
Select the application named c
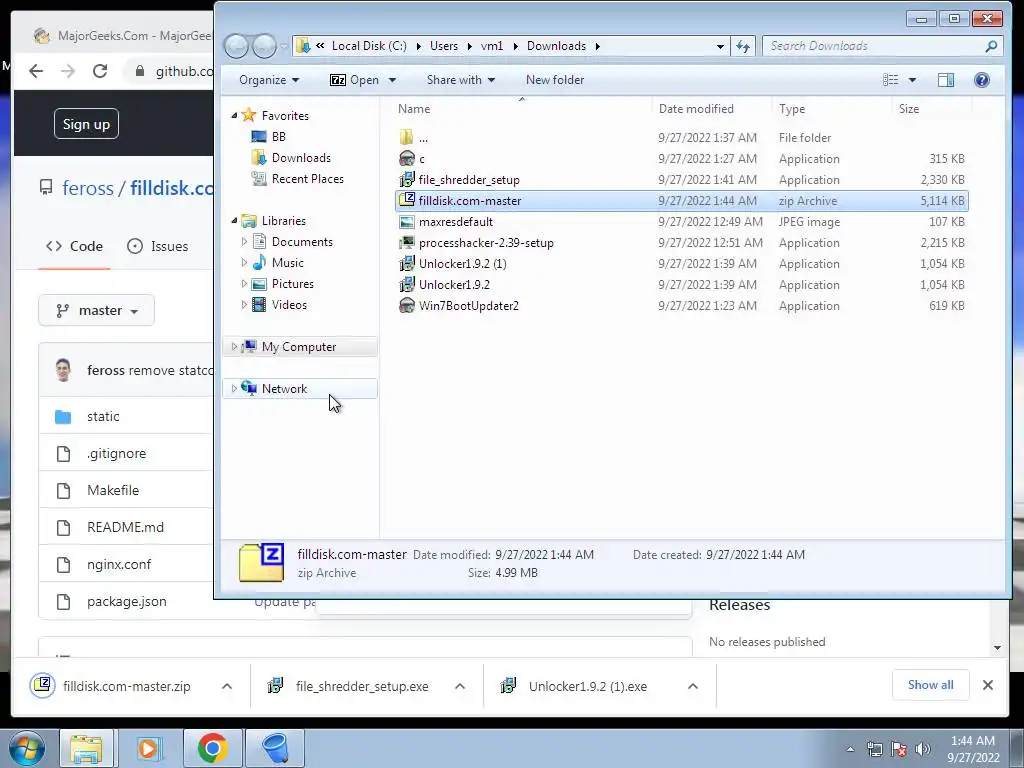[422, 159]
